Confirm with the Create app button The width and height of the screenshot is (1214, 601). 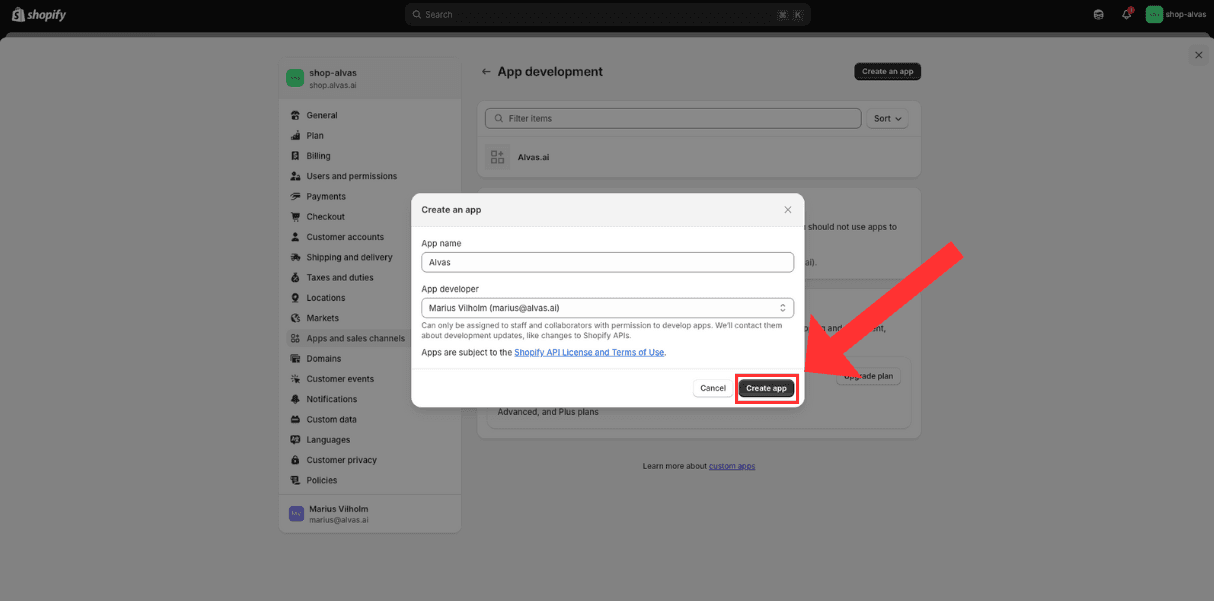pos(766,388)
